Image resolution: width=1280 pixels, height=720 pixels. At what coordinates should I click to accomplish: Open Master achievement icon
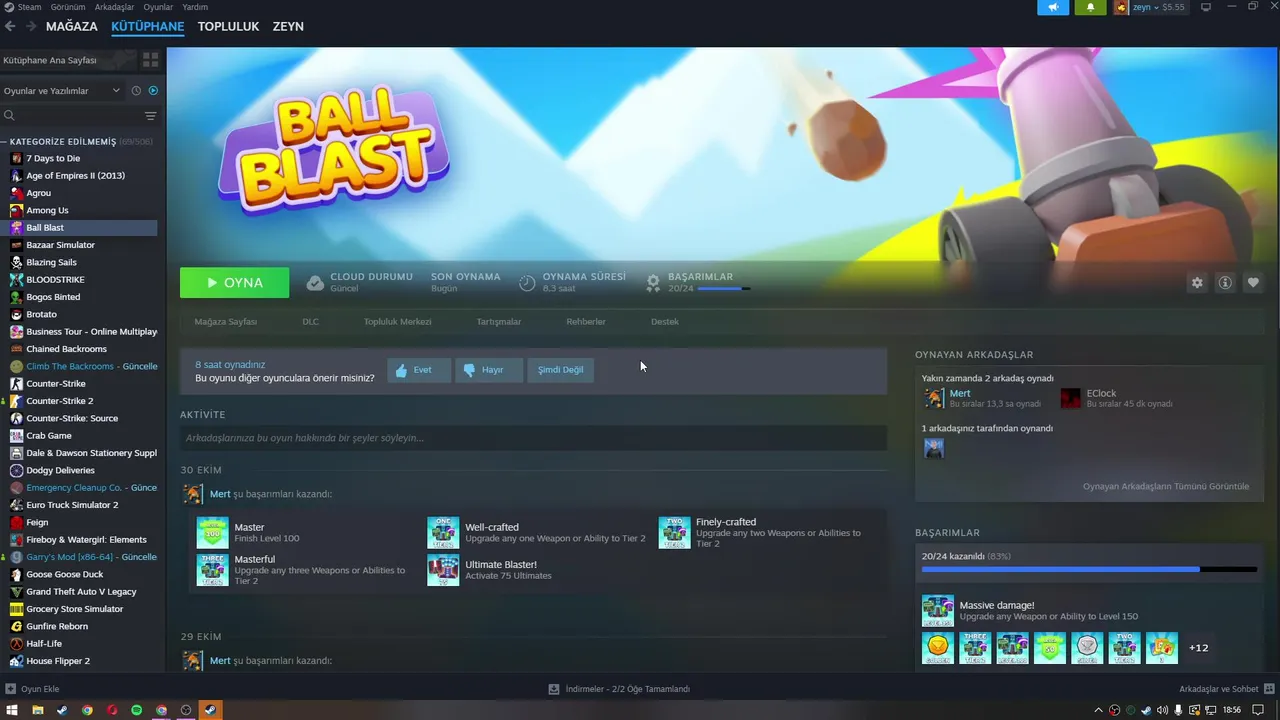[213, 533]
